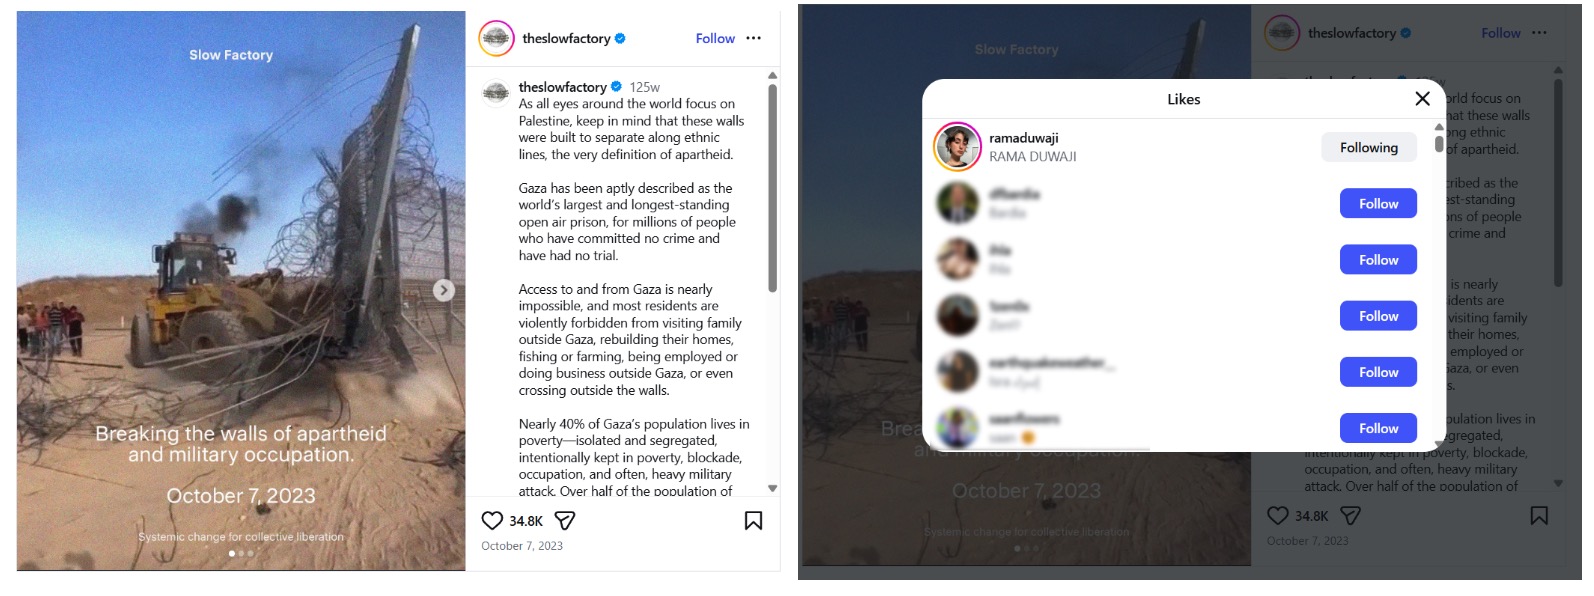This screenshot has width=1594, height=596.
Task: Like the post with the heart icon in the undimmed post
Action: 492,521
